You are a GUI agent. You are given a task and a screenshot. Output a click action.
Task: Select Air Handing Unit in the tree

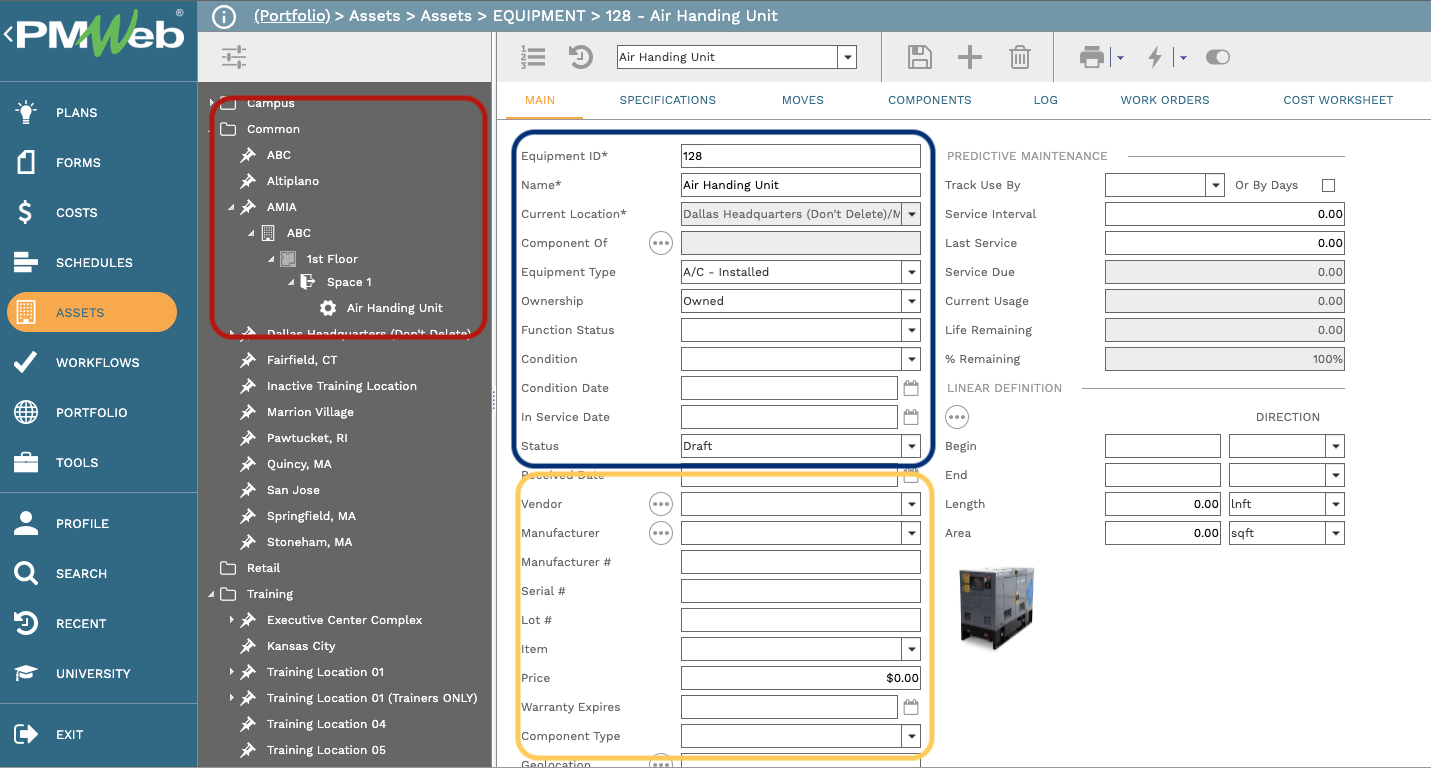click(x=394, y=308)
